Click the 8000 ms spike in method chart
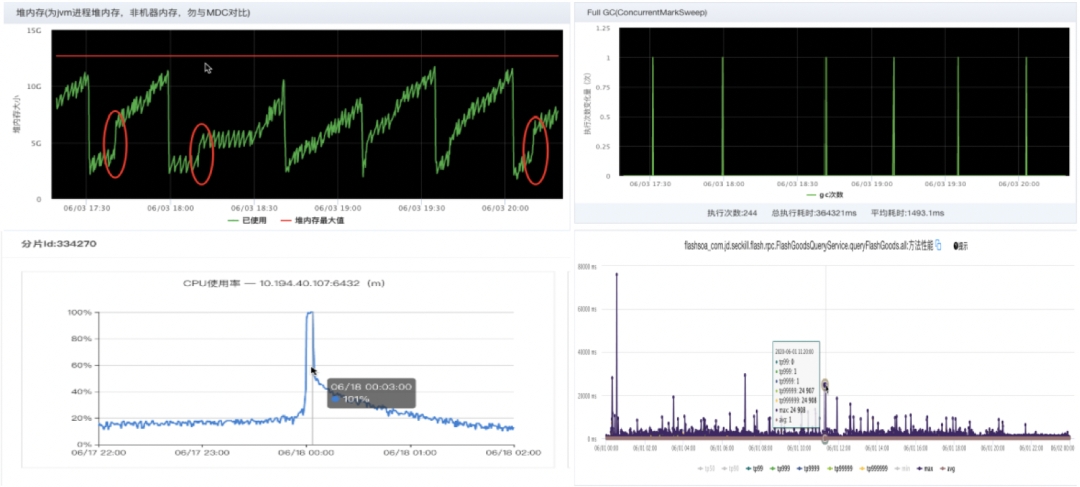1080x487 pixels. [616, 273]
